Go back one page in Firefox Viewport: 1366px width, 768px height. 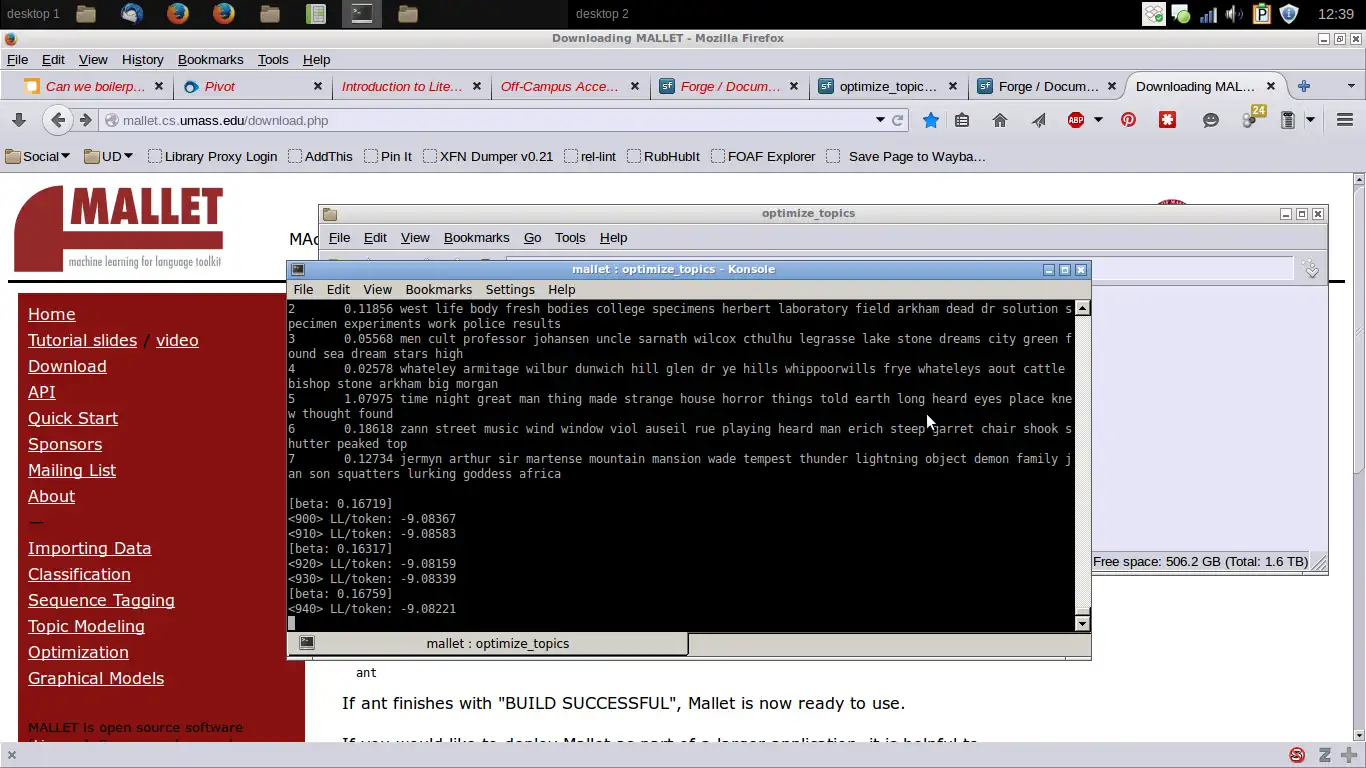58,120
